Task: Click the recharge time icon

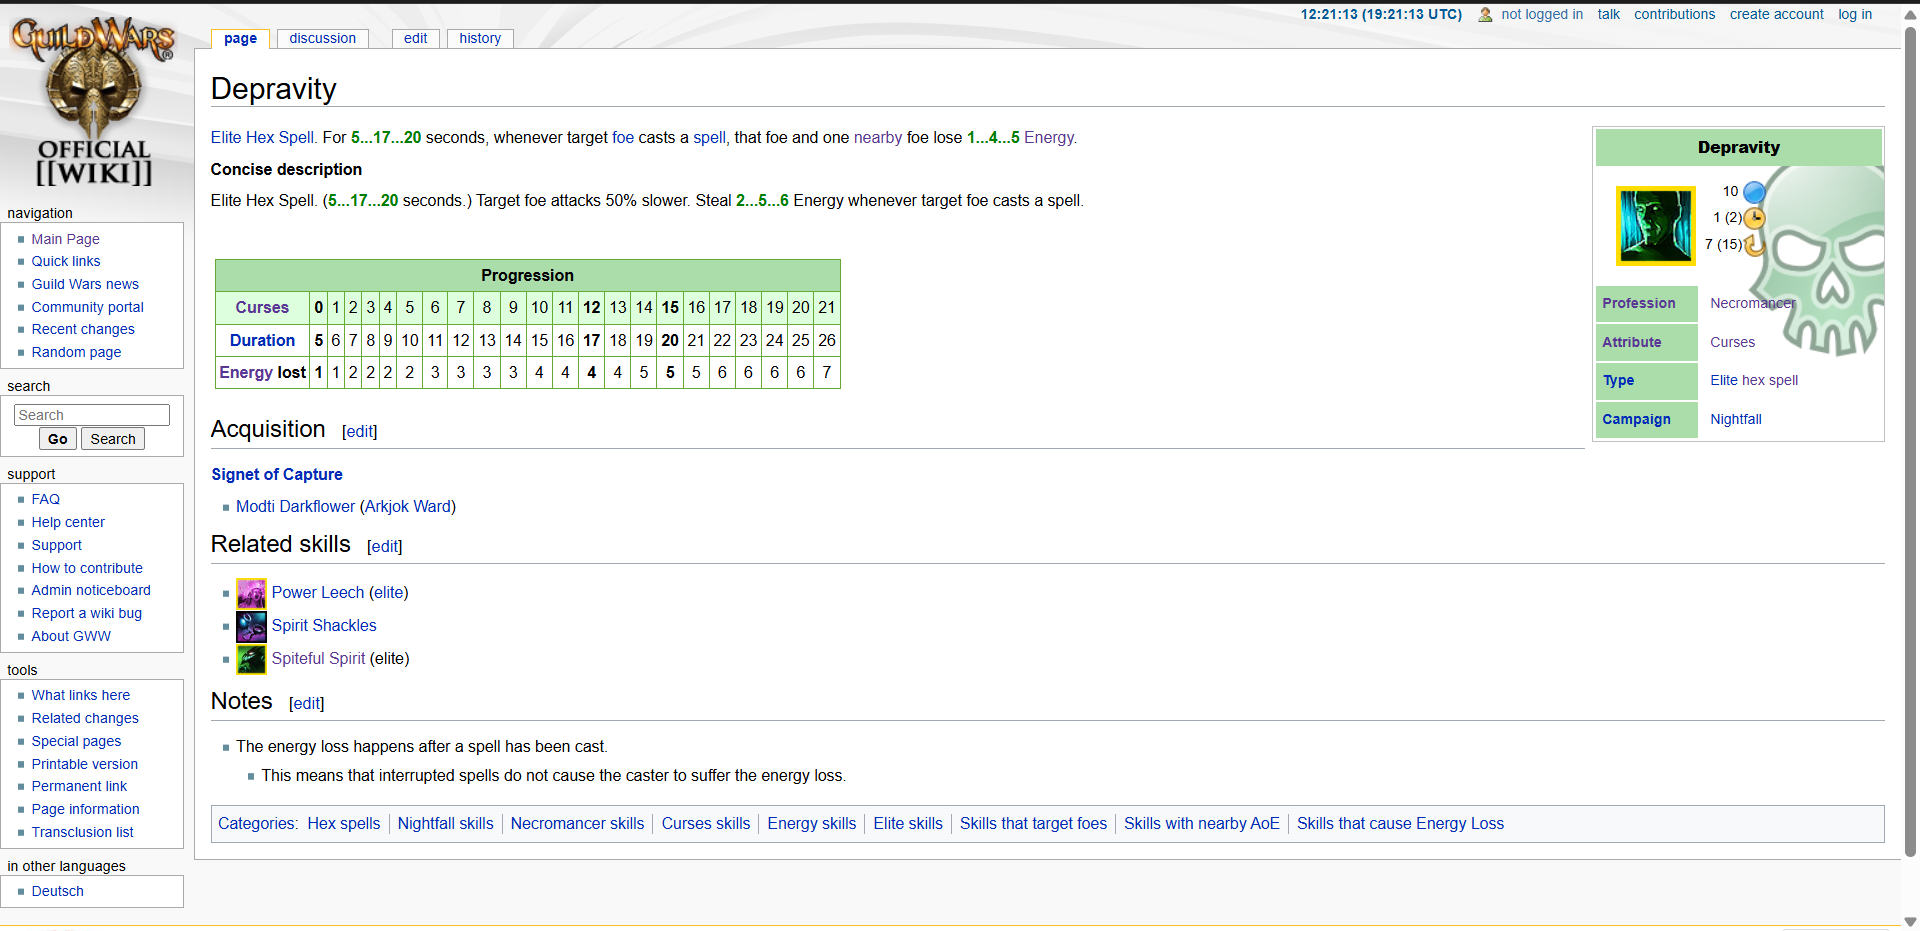Action: point(1754,244)
